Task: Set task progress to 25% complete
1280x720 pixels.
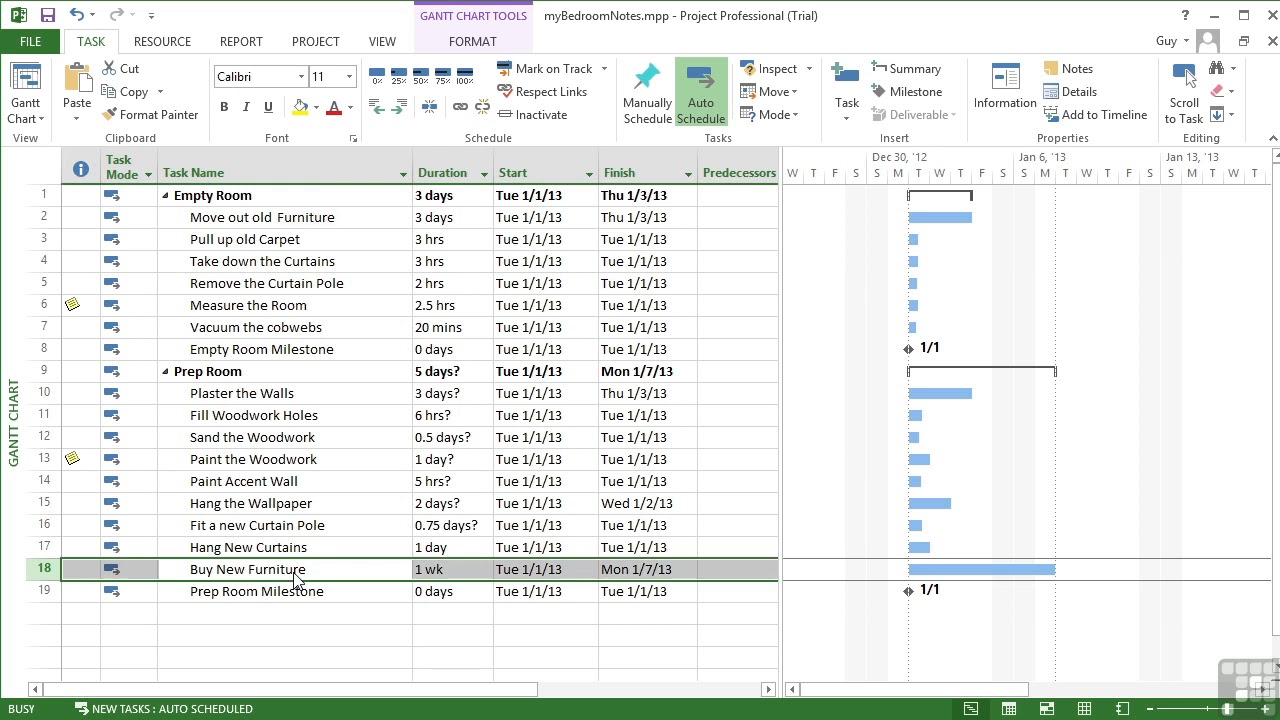Action: coord(399,76)
